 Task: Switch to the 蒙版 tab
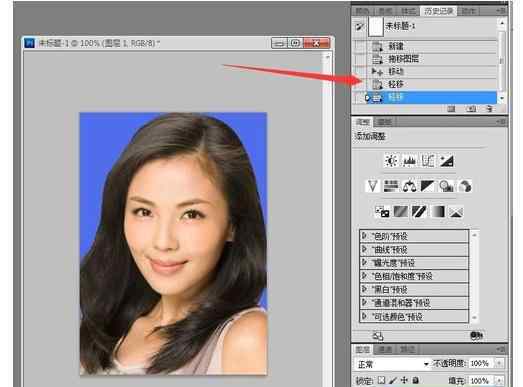[385, 122]
